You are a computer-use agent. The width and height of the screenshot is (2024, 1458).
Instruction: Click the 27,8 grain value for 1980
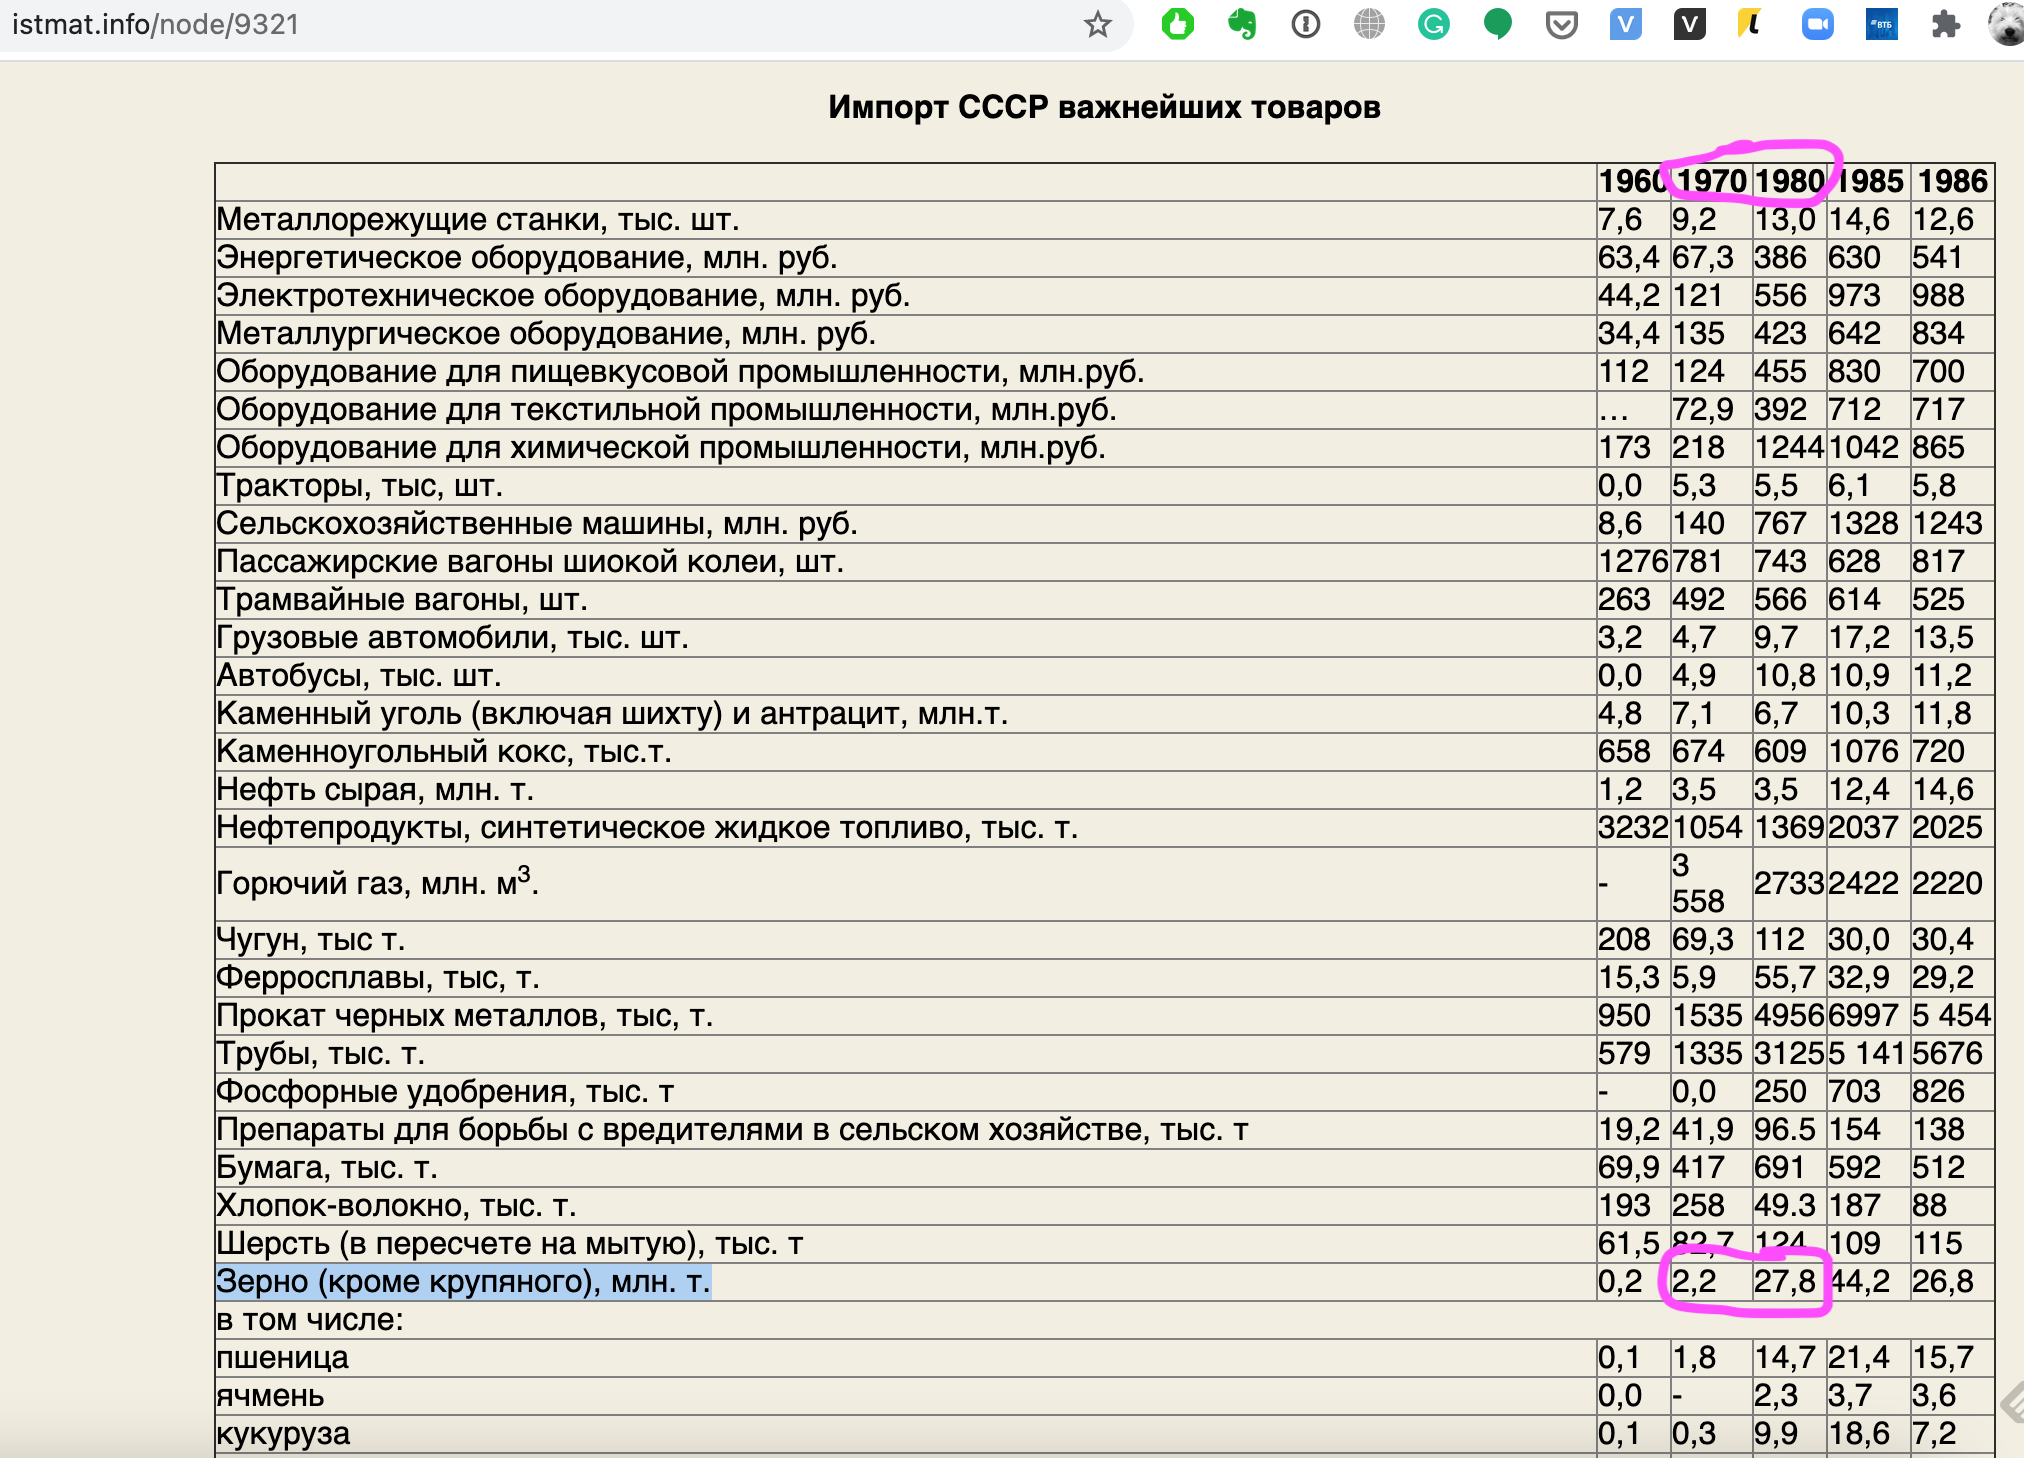(x=1785, y=1281)
